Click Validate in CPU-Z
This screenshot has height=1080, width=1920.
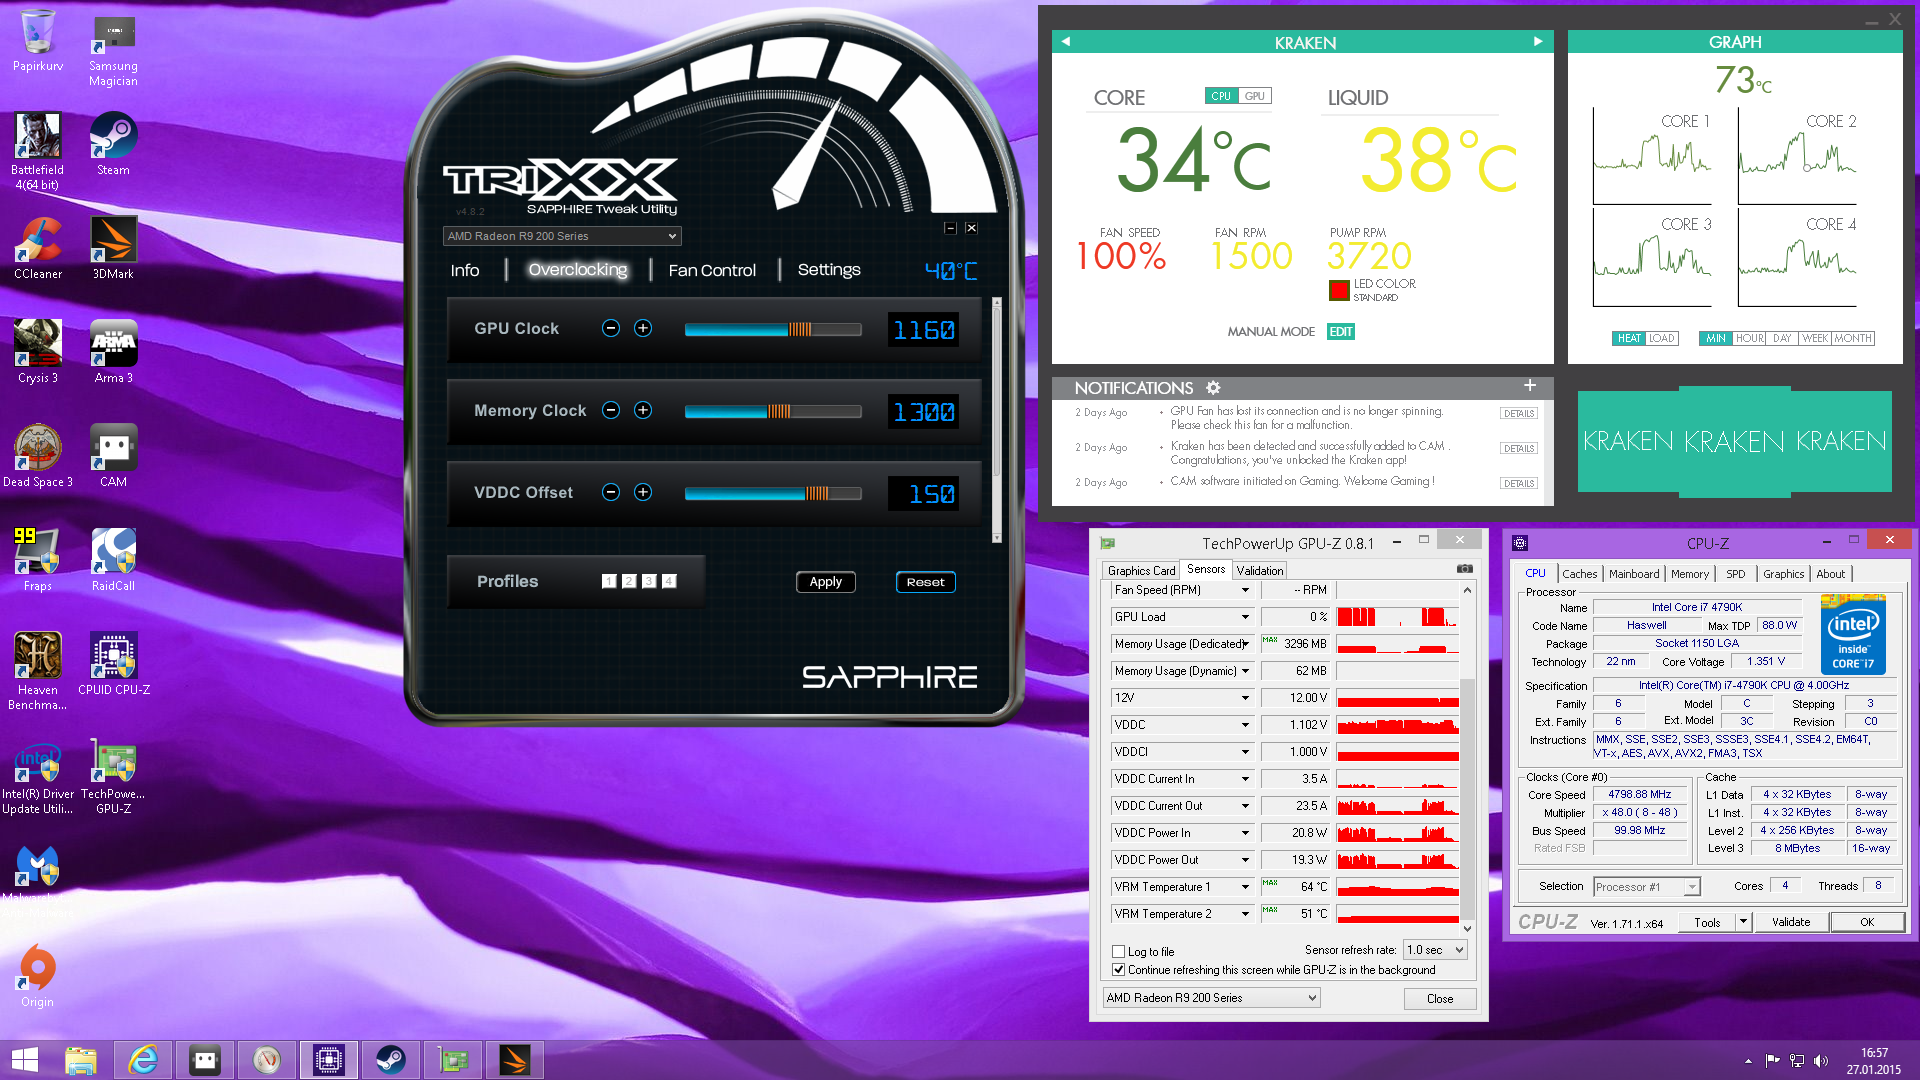[x=1791, y=922]
